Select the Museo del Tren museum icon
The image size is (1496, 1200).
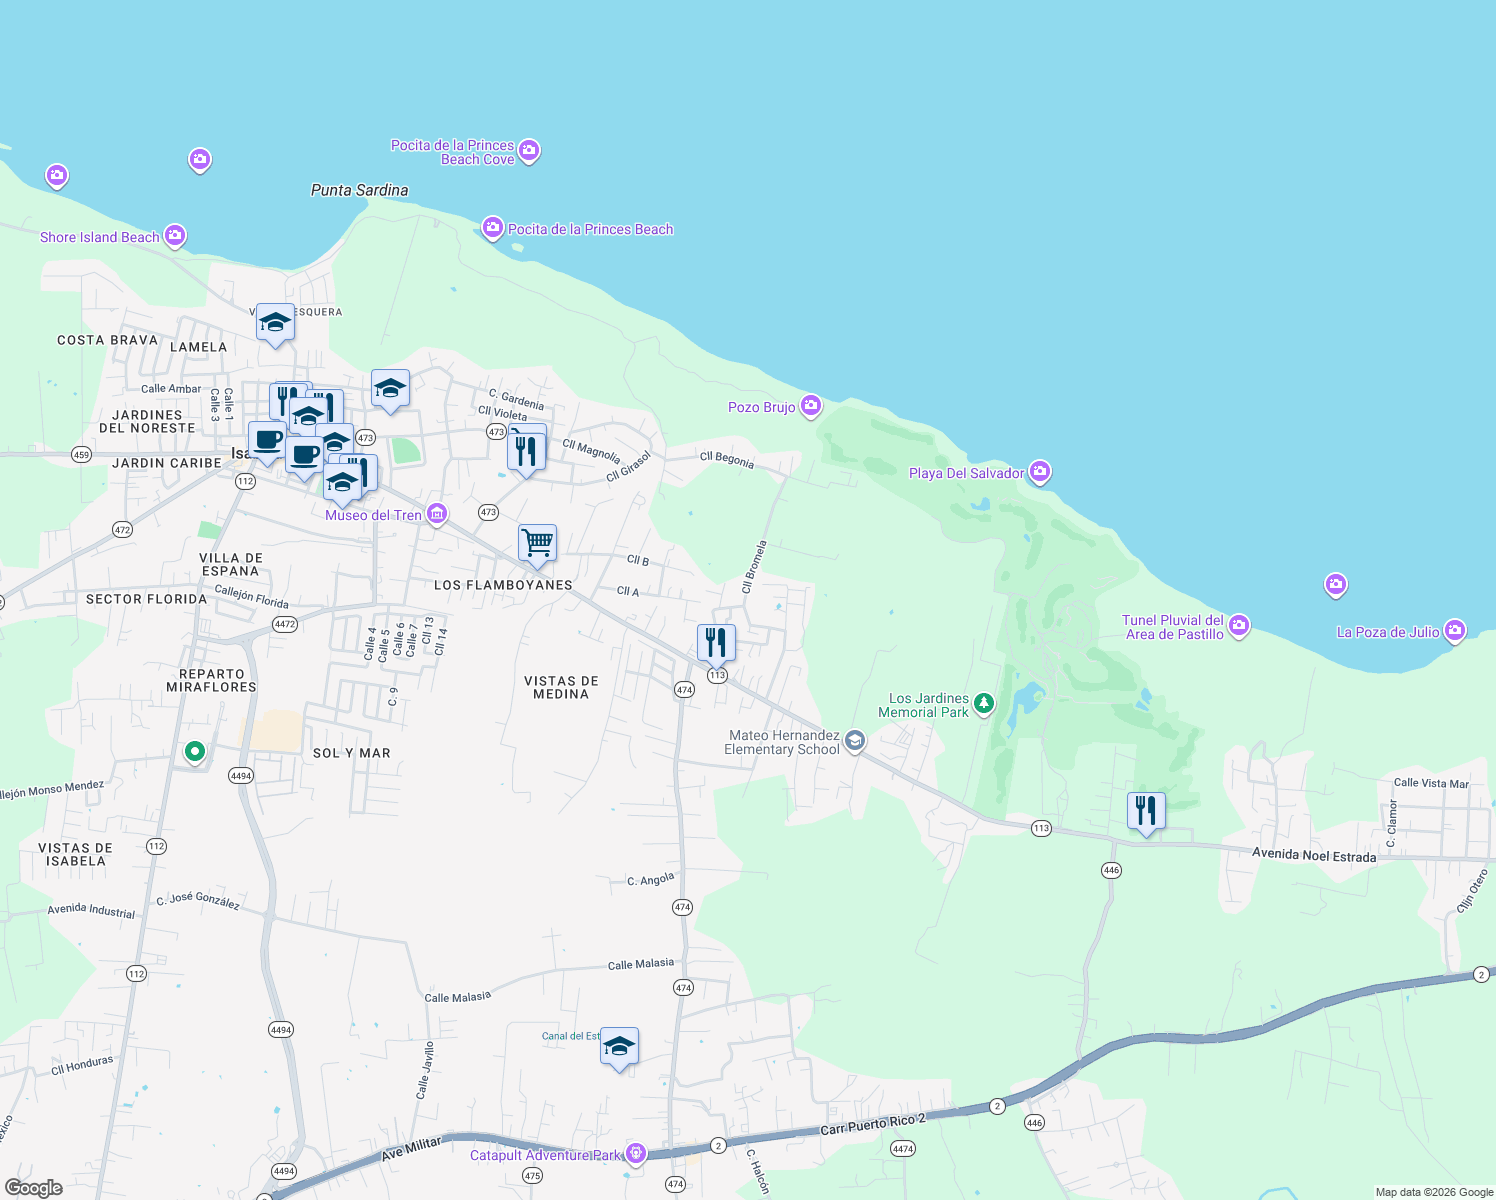point(435,512)
